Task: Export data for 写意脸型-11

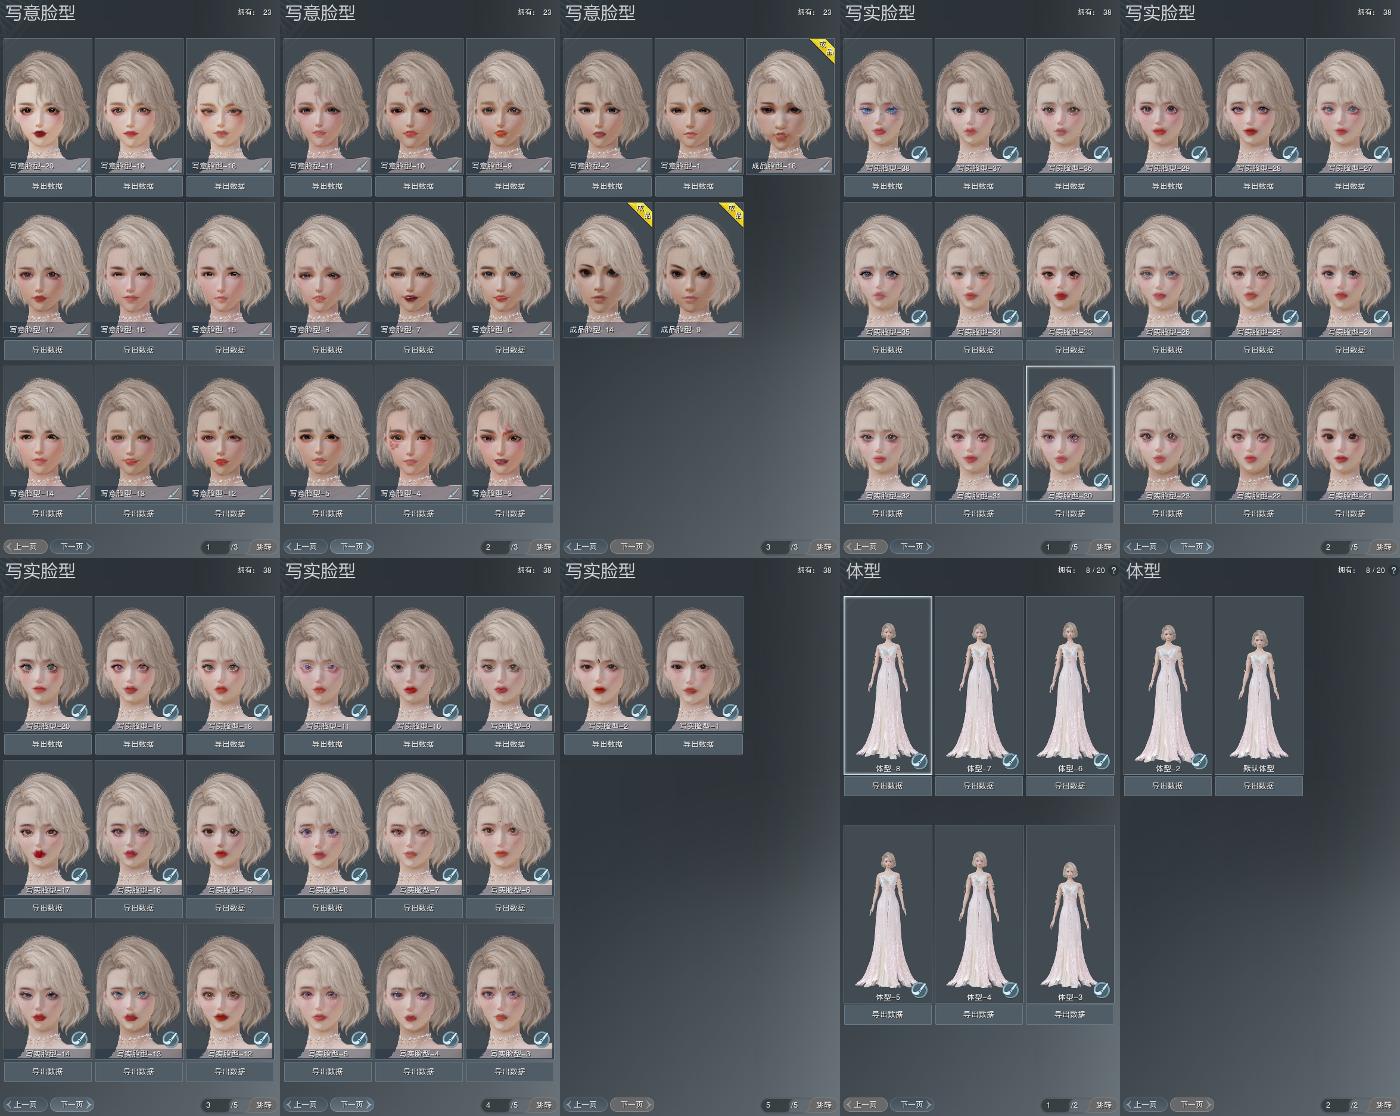Action: (327, 186)
